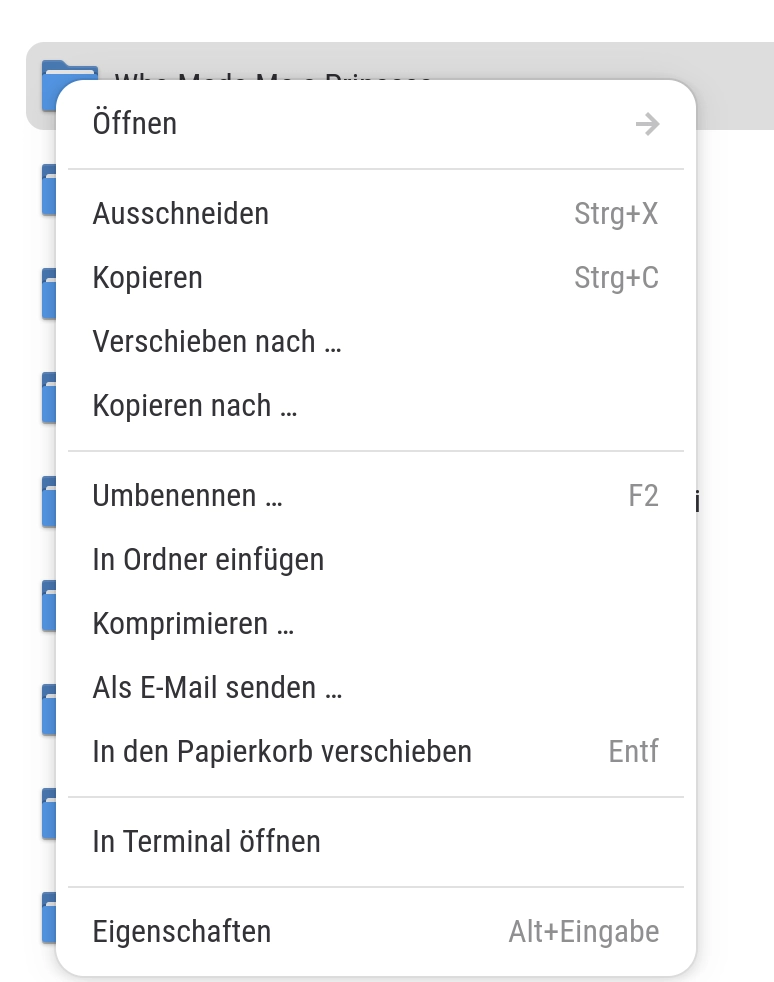Image resolution: width=774 pixels, height=982 pixels.
Task: Select Kopieren in the context menu
Action: [x=147, y=277]
